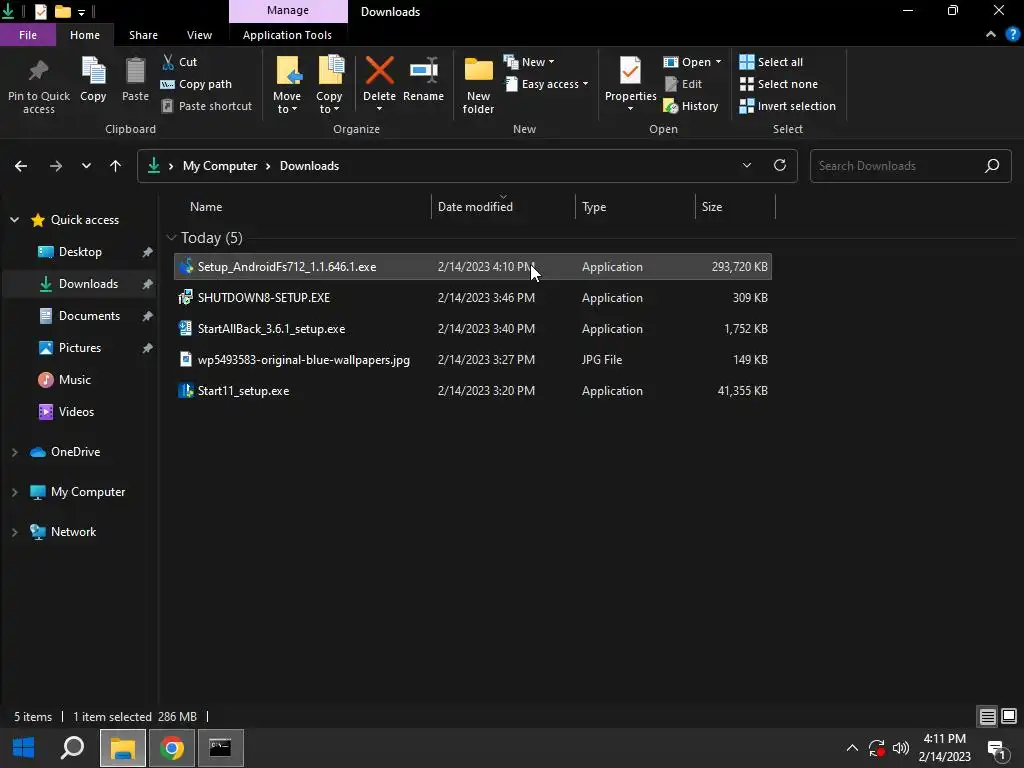Open Desktop in Quick access

80,252
